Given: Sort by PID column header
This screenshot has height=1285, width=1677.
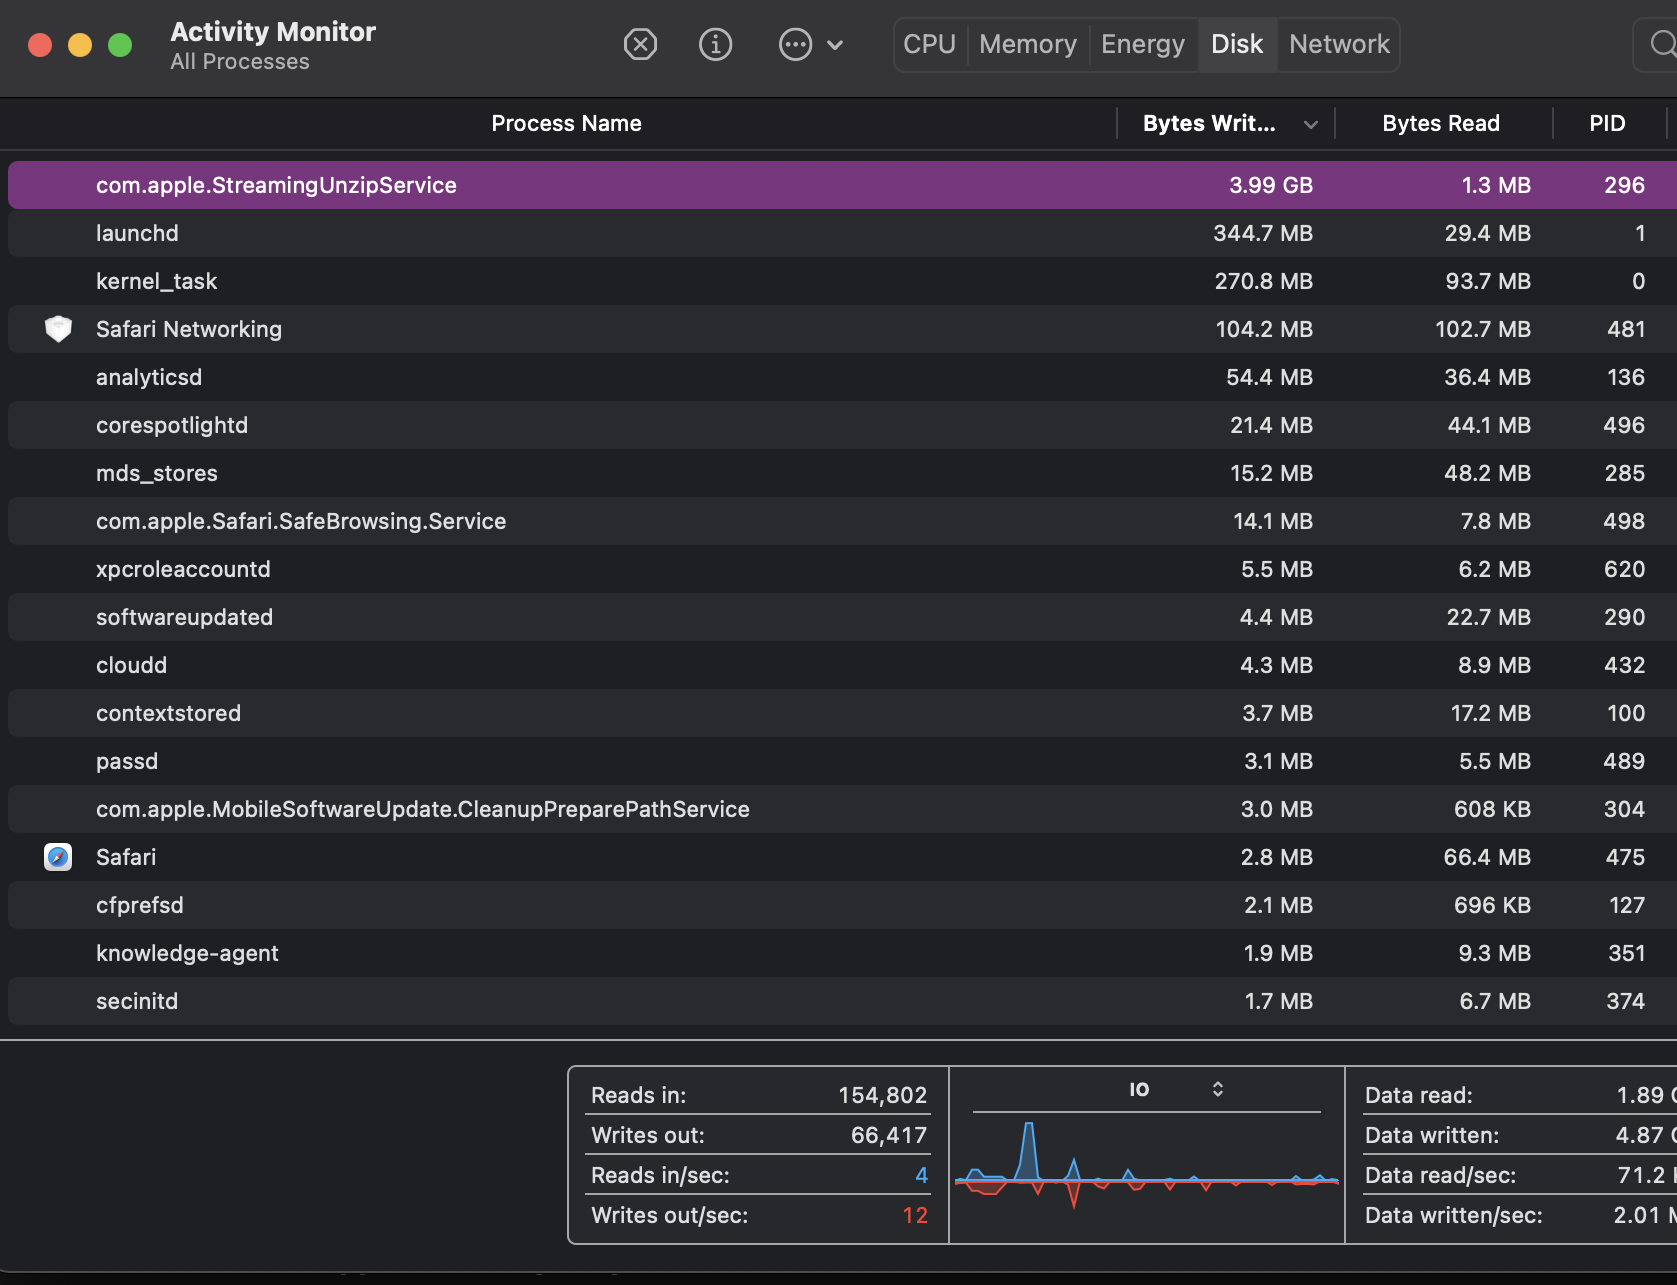Looking at the screenshot, I should (x=1607, y=123).
